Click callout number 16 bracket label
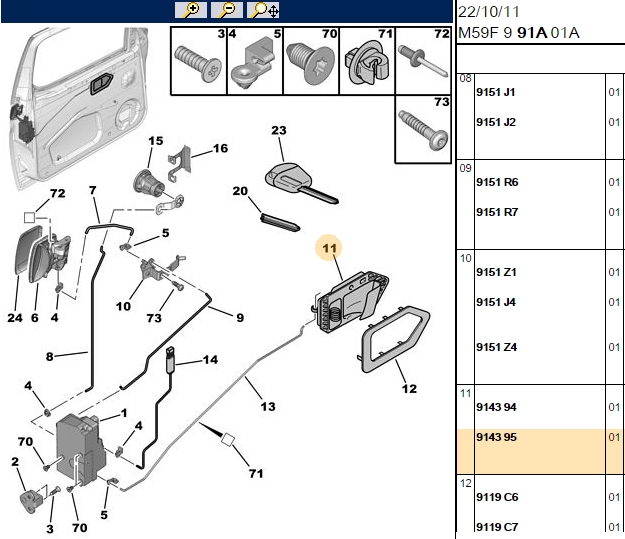The image size is (625, 539). coord(220,148)
